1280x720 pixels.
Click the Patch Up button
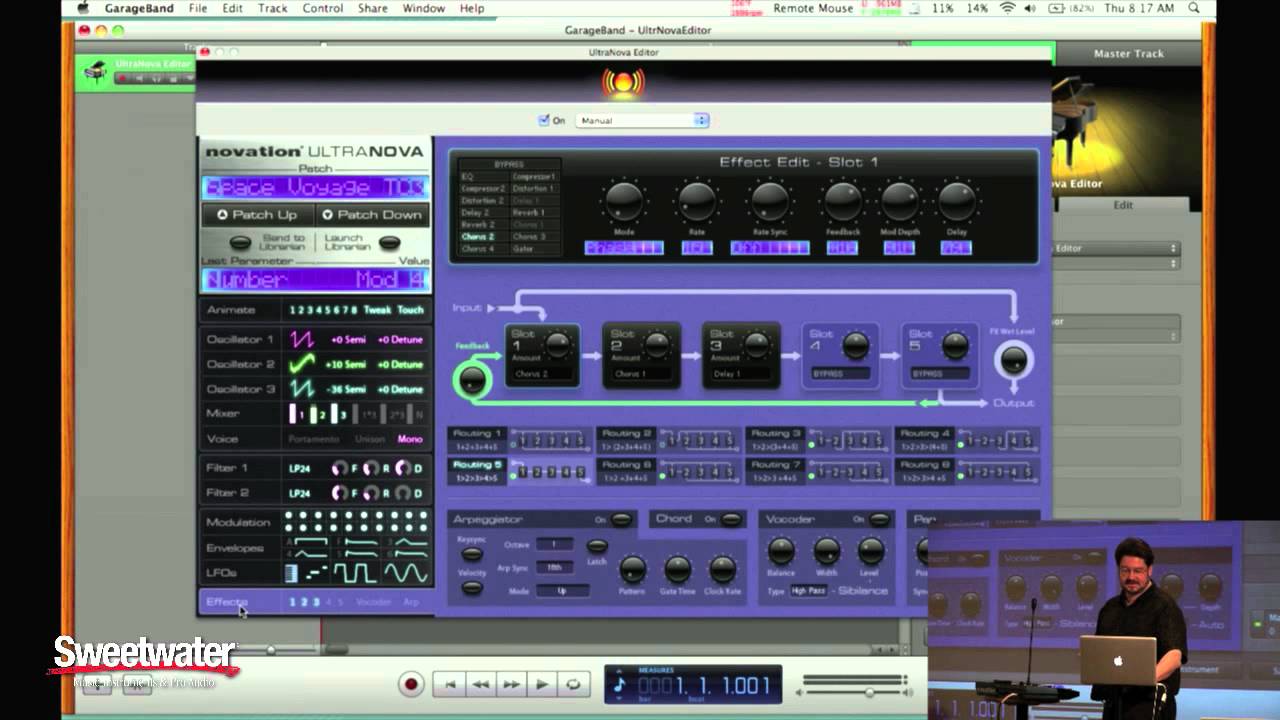click(257, 215)
